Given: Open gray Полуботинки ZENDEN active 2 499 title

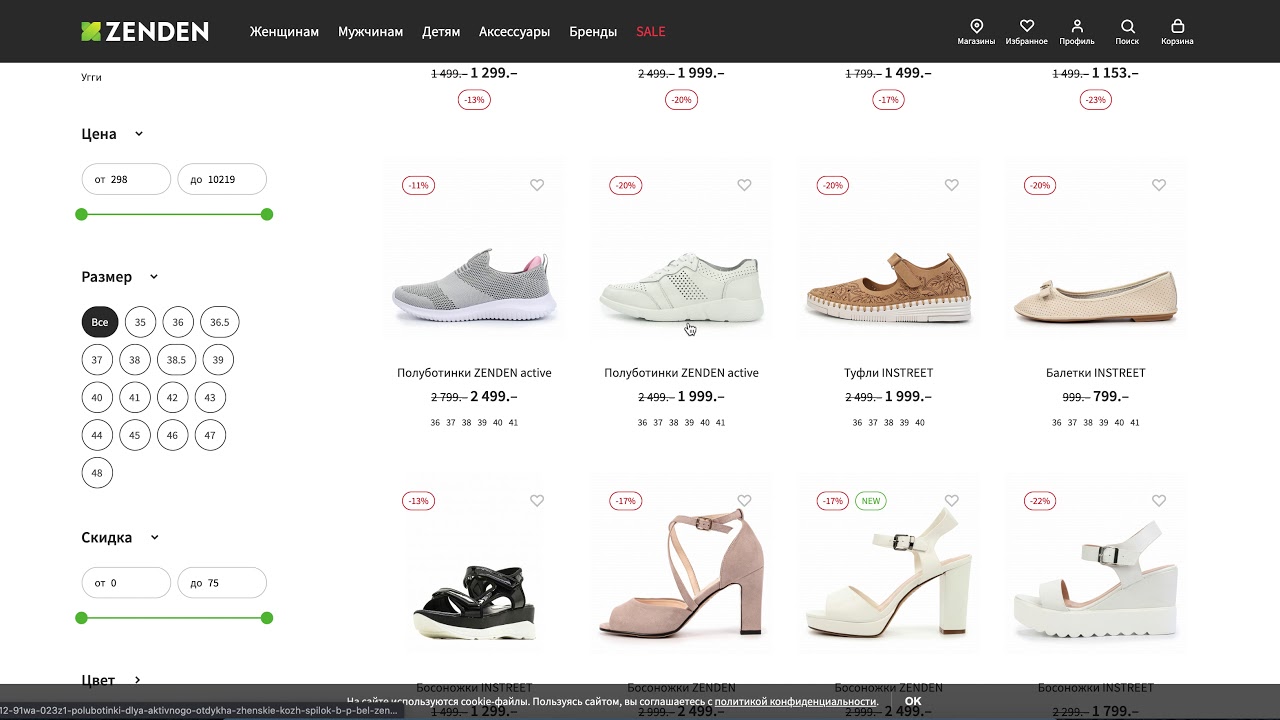Looking at the screenshot, I should pyautogui.click(x=474, y=373).
